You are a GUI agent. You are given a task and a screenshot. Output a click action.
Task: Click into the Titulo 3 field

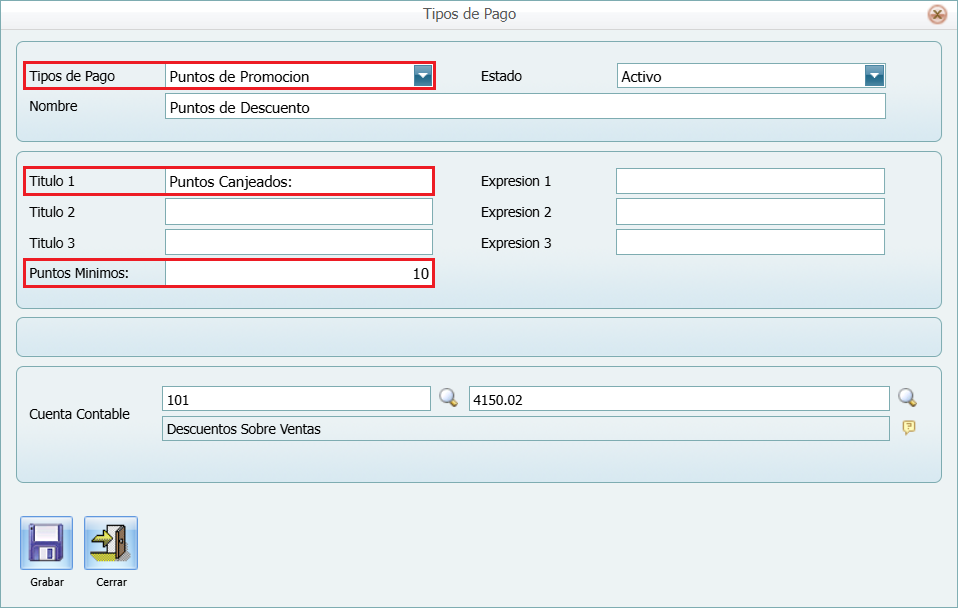click(x=298, y=243)
